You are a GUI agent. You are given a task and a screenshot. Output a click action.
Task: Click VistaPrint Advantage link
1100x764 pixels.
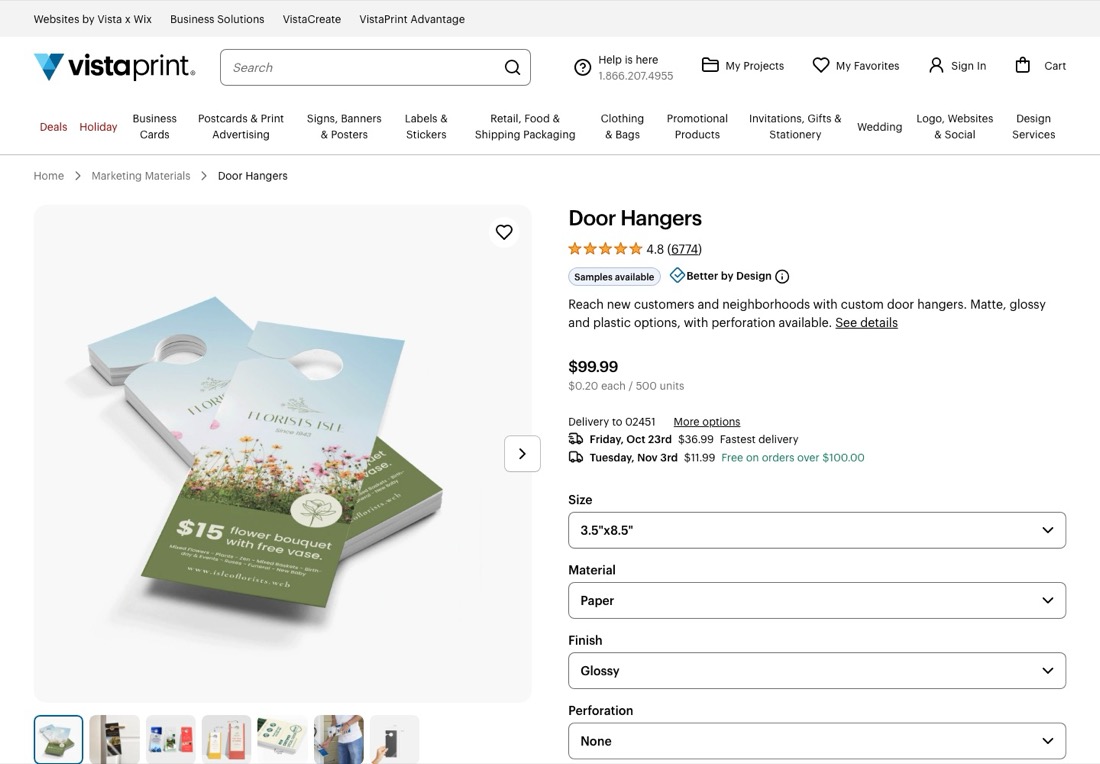click(x=412, y=19)
